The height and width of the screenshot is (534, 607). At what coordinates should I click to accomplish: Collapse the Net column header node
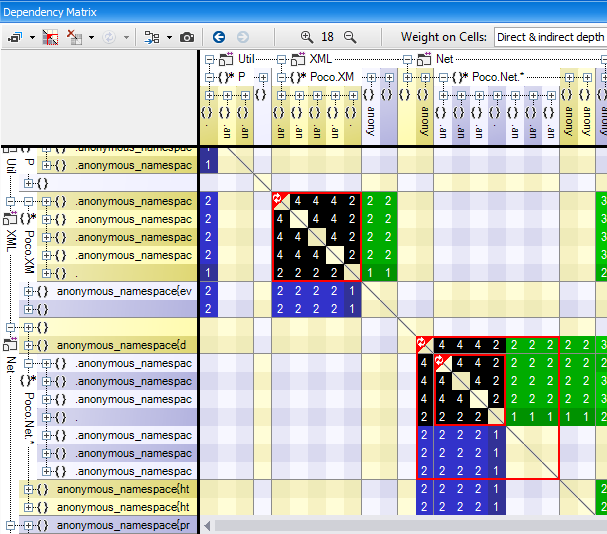[x=408, y=59]
